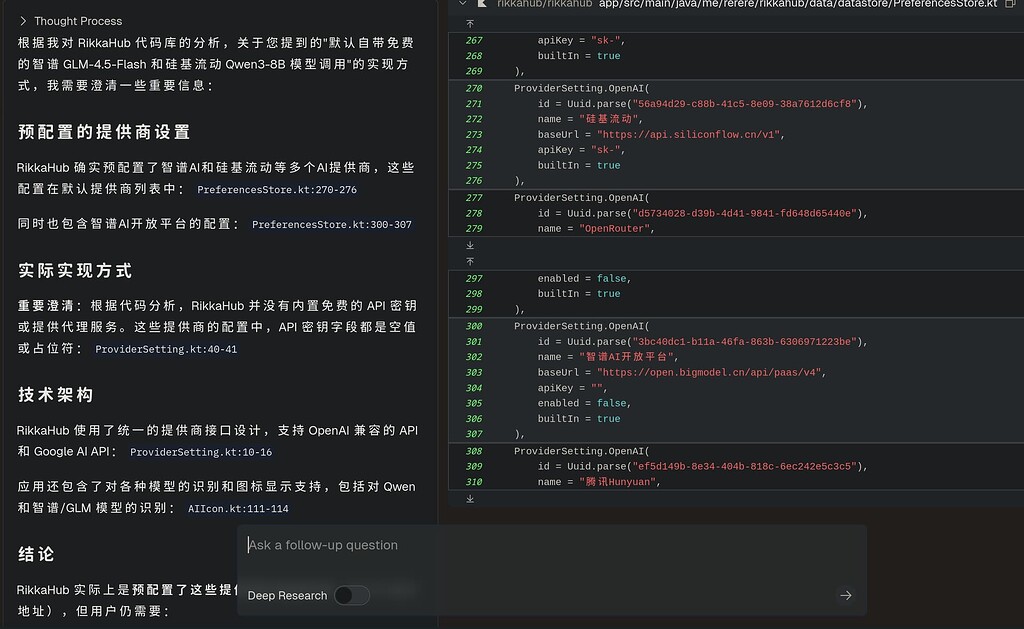
Task: Open citation PreferencesStore.kt:270-276
Action: click(x=277, y=189)
